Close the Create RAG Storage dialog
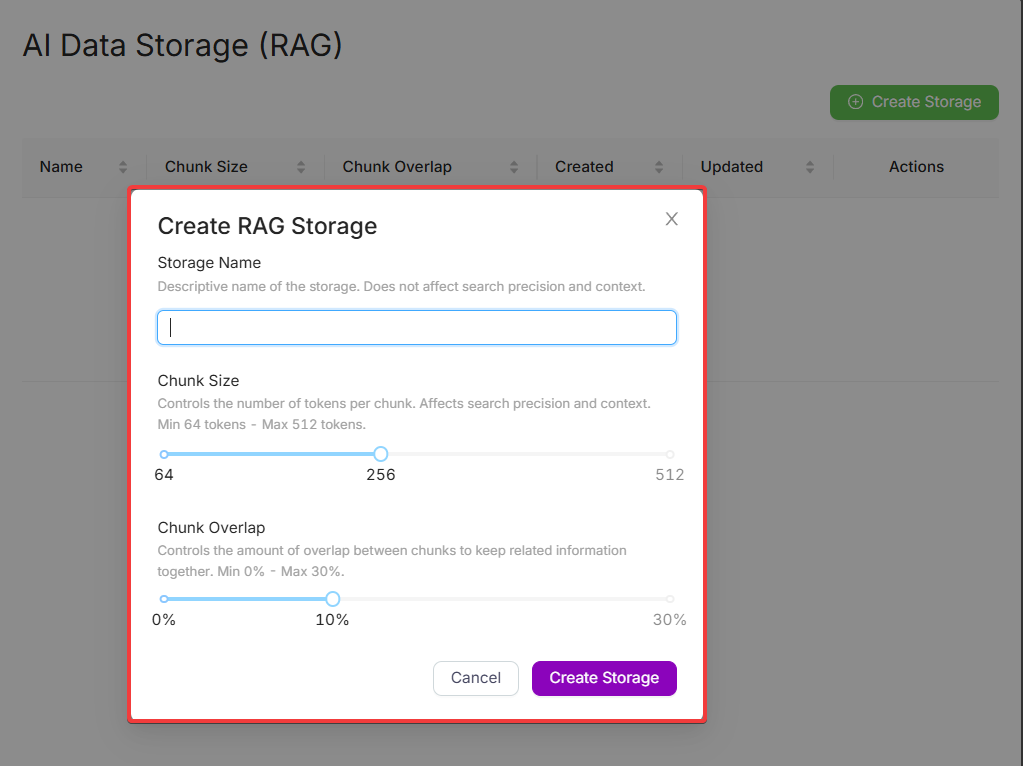 click(x=672, y=219)
